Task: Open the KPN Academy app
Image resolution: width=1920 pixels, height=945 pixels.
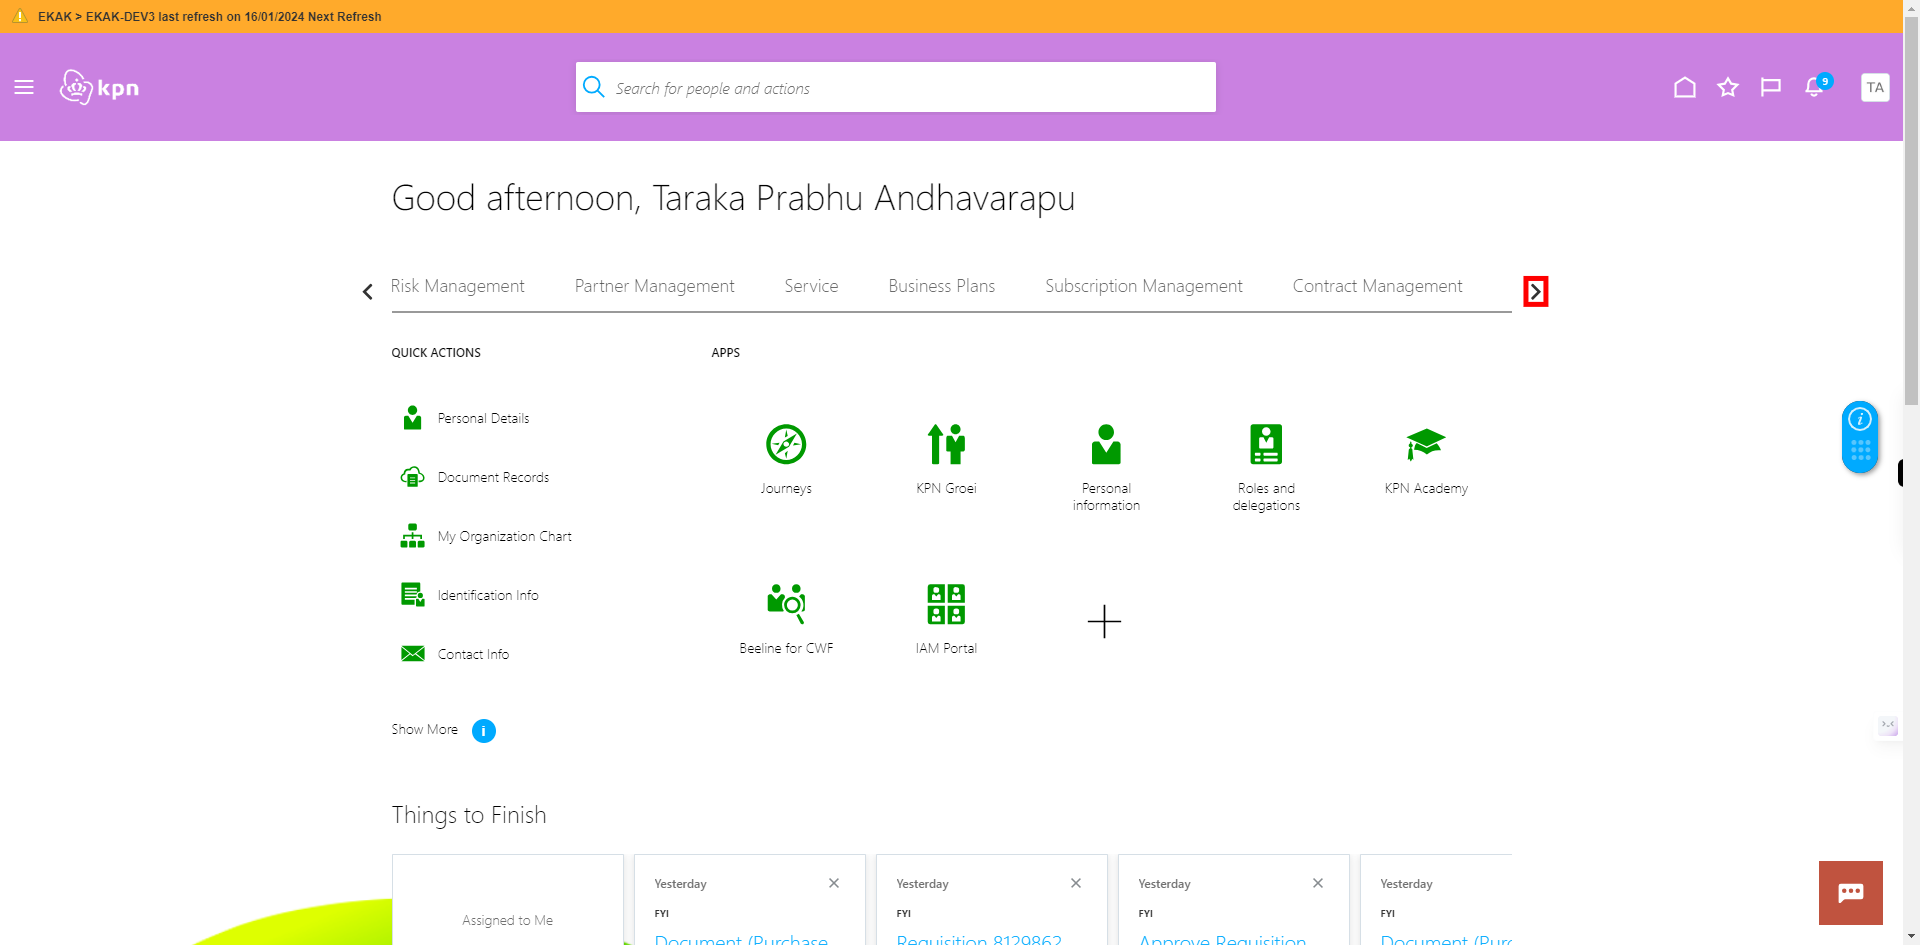Action: coord(1426,459)
